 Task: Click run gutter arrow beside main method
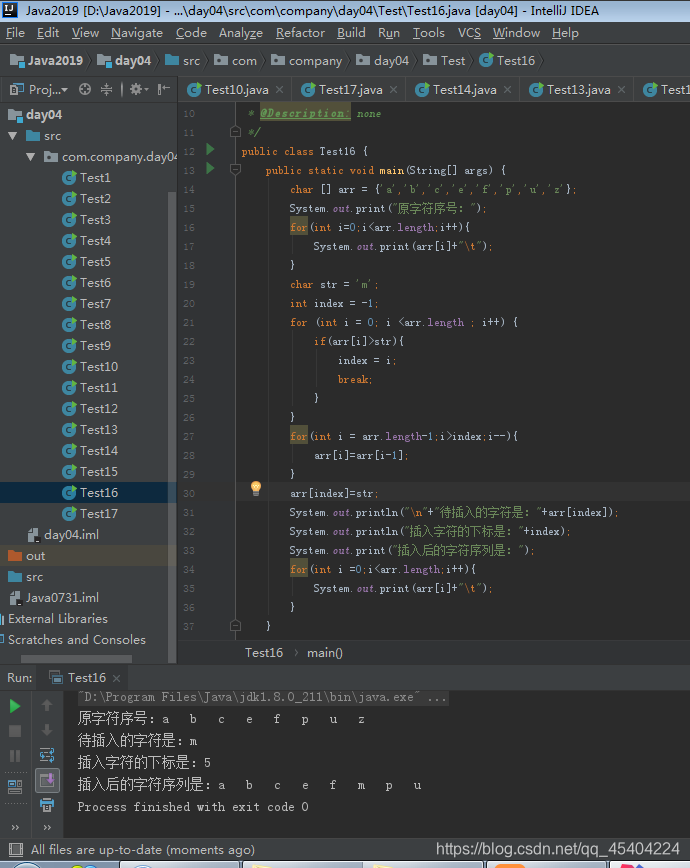(x=210, y=168)
